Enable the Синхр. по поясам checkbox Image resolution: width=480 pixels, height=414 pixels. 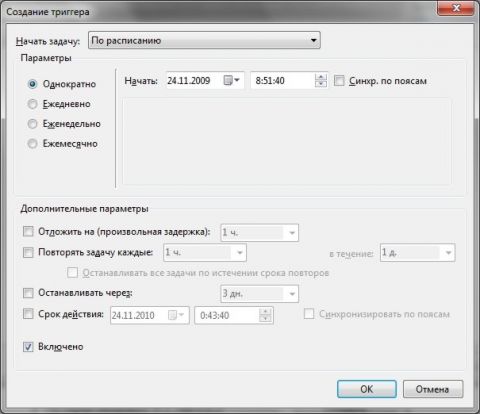point(339,81)
